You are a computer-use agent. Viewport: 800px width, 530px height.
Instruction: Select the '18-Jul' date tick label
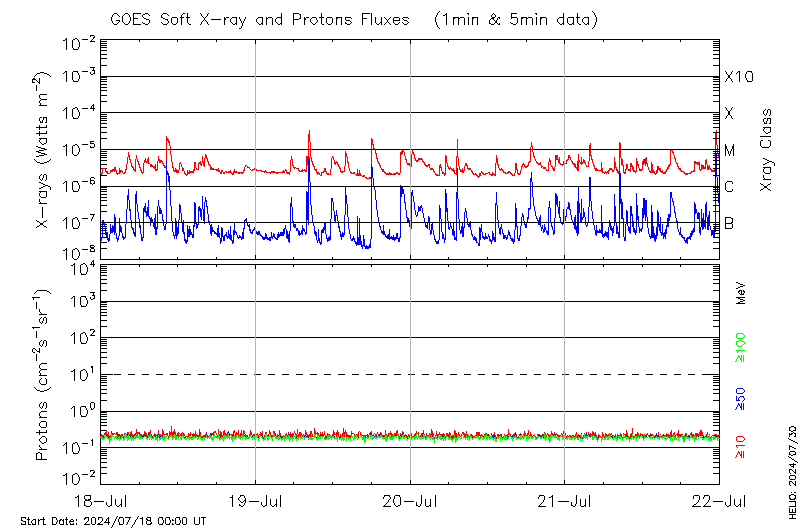(x=102, y=500)
